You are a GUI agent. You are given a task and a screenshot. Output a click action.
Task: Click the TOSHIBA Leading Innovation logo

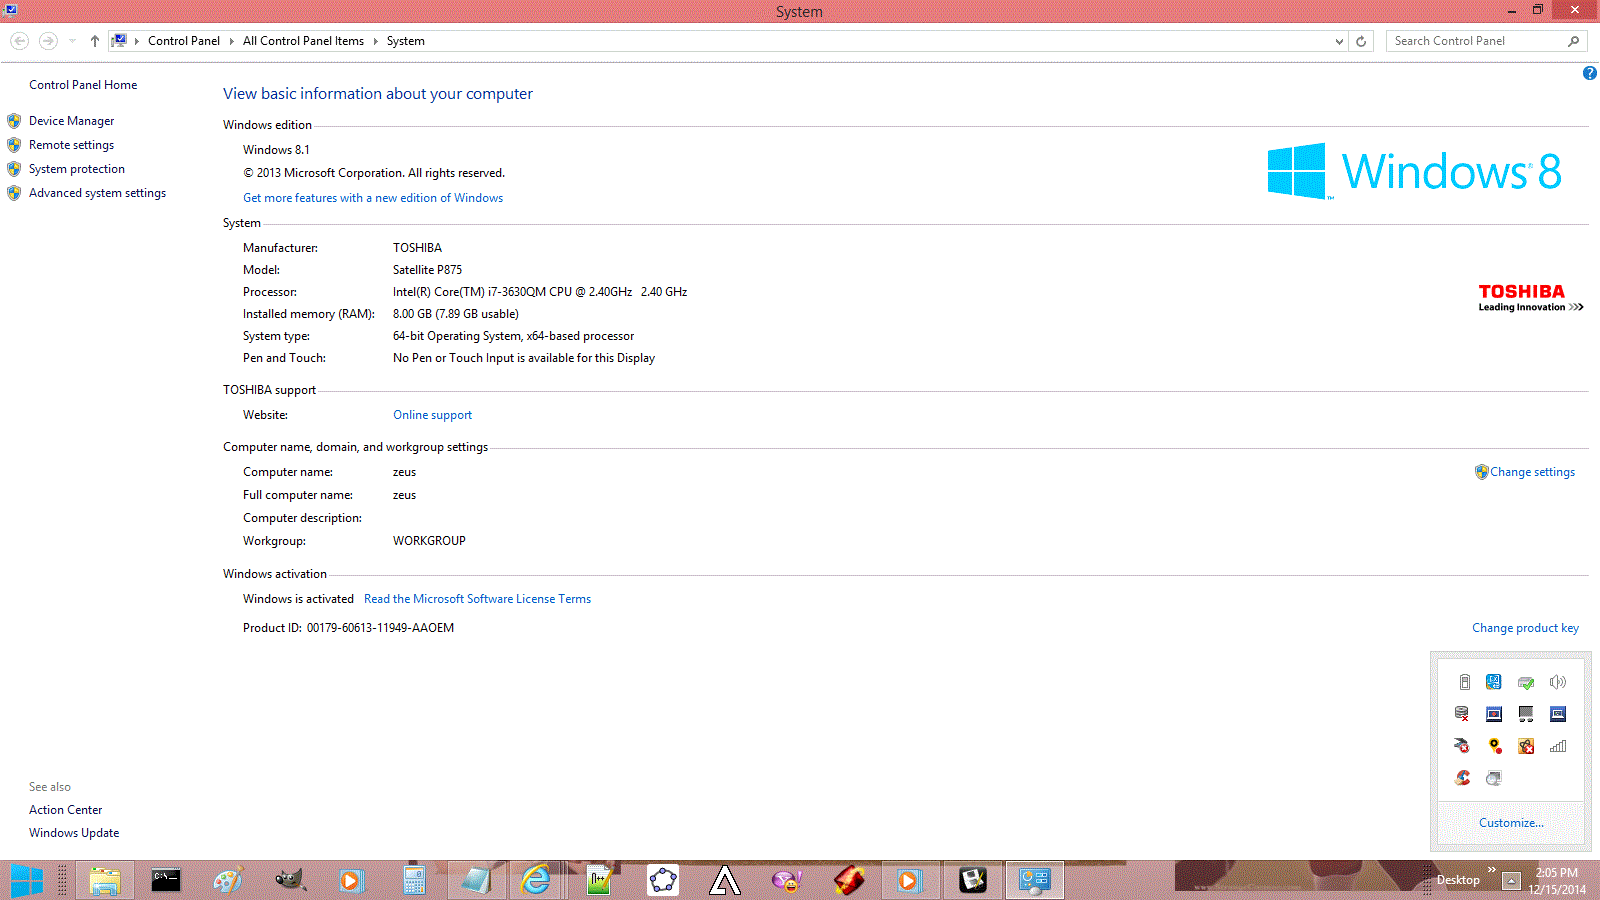point(1530,298)
